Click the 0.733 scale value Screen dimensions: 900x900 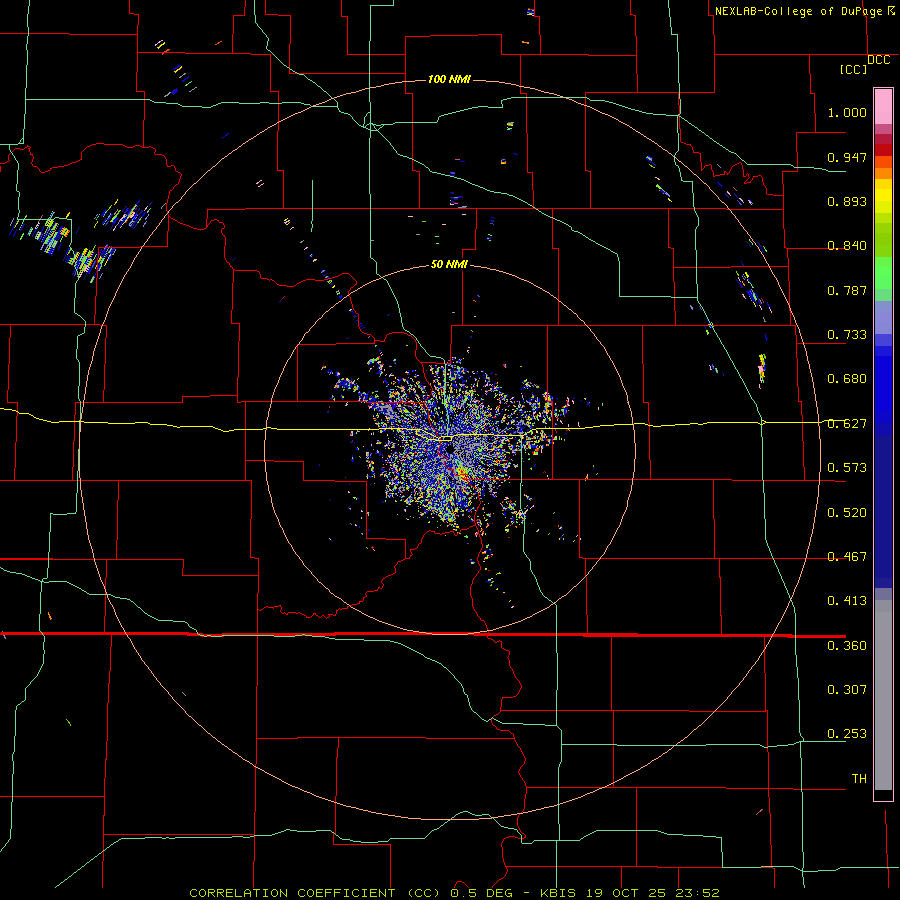pyautogui.click(x=847, y=335)
